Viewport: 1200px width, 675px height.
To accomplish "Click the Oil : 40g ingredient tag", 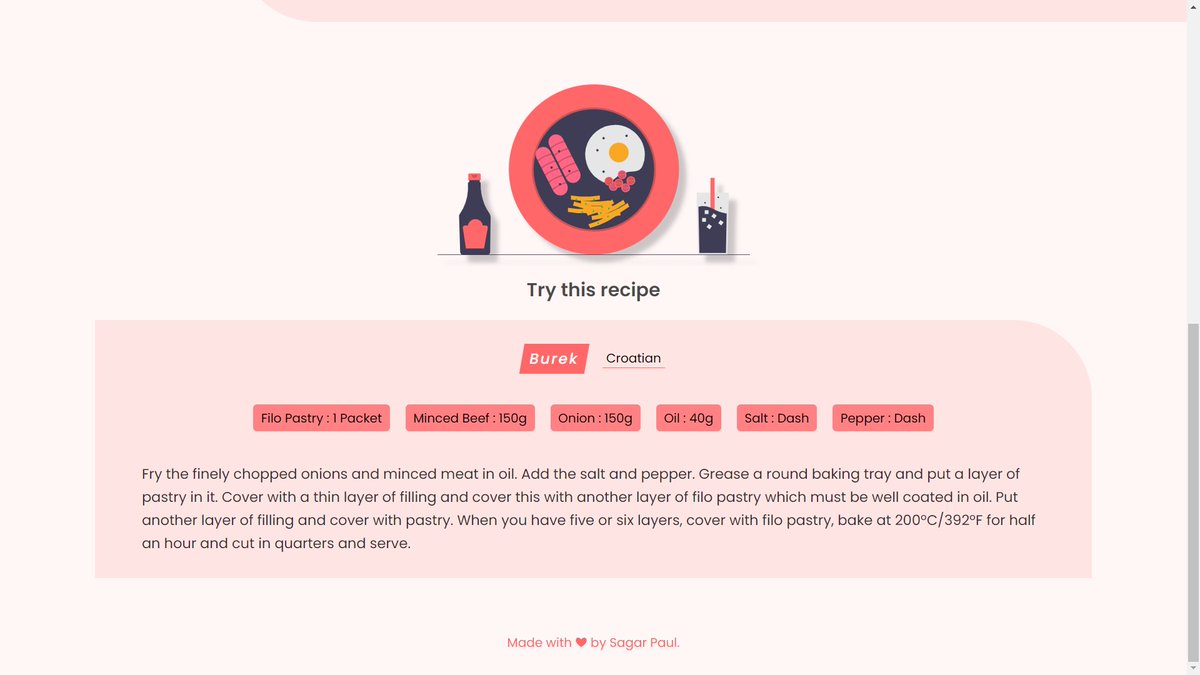I will click(x=688, y=418).
